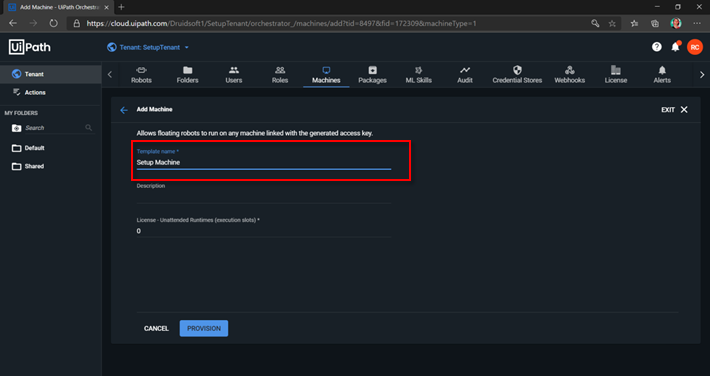The width and height of the screenshot is (710, 376).
Task: Open the Audit tab
Action: coord(465,75)
